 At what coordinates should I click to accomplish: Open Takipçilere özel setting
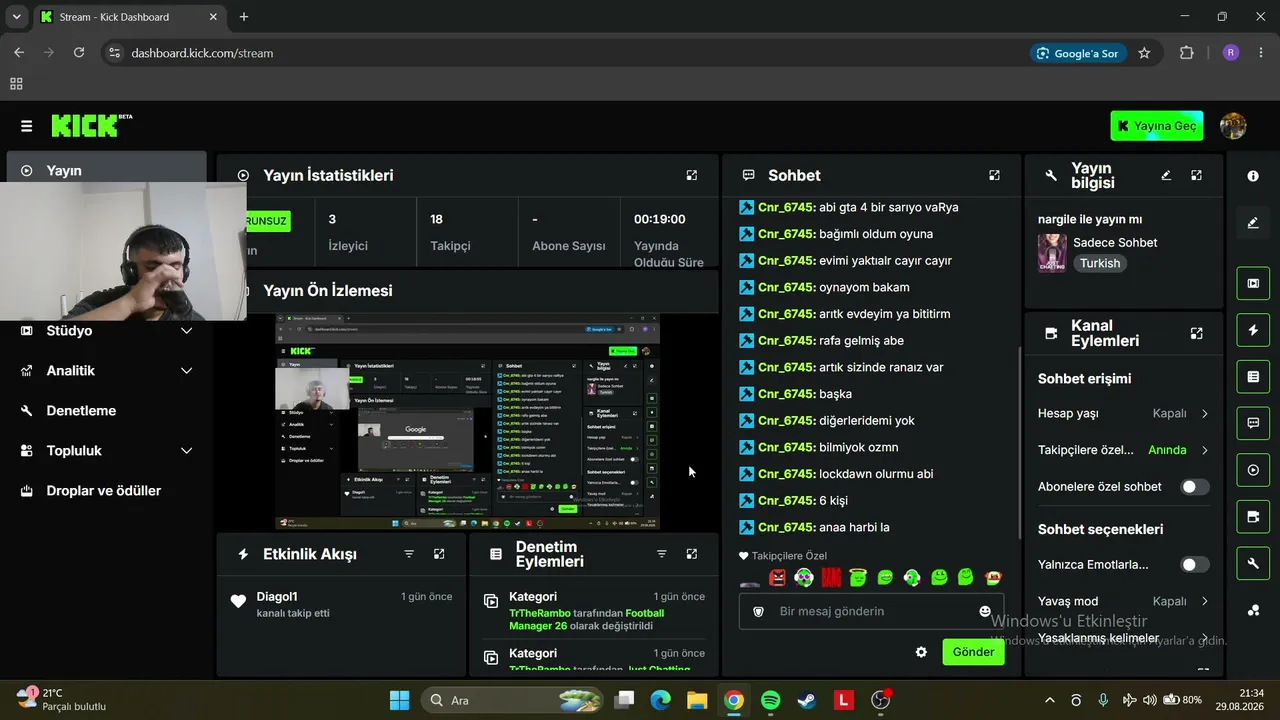1124,450
